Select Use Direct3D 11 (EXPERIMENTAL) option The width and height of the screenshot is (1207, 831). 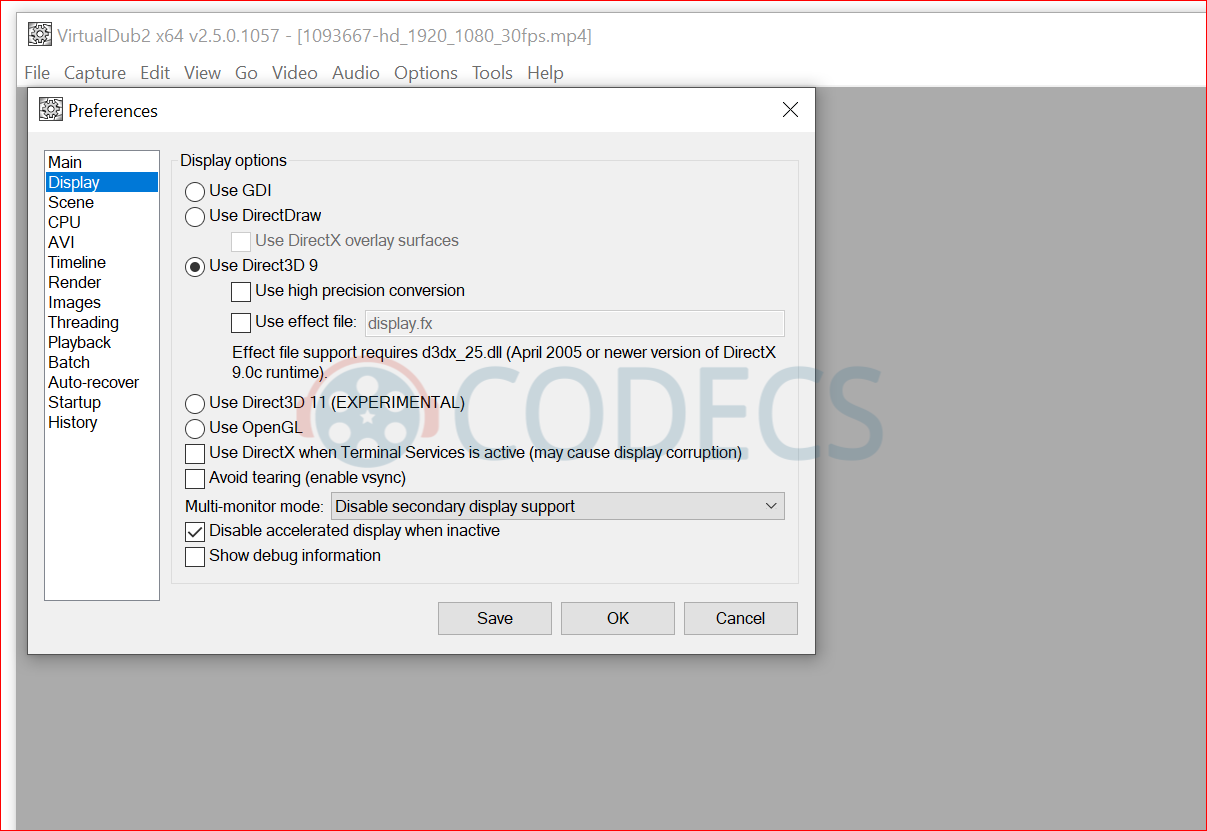195,403
